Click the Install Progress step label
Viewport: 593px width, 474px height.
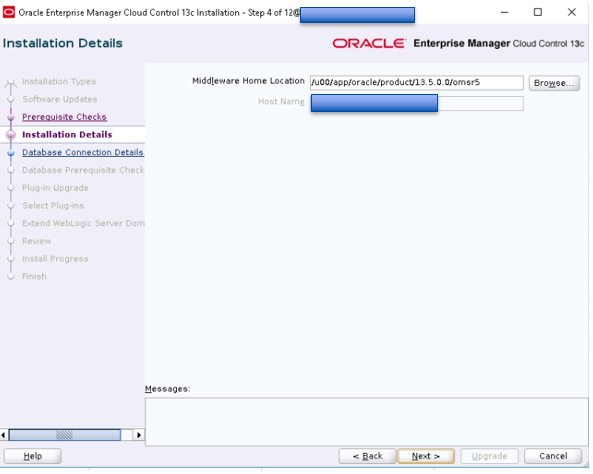(x=55, y=259)
